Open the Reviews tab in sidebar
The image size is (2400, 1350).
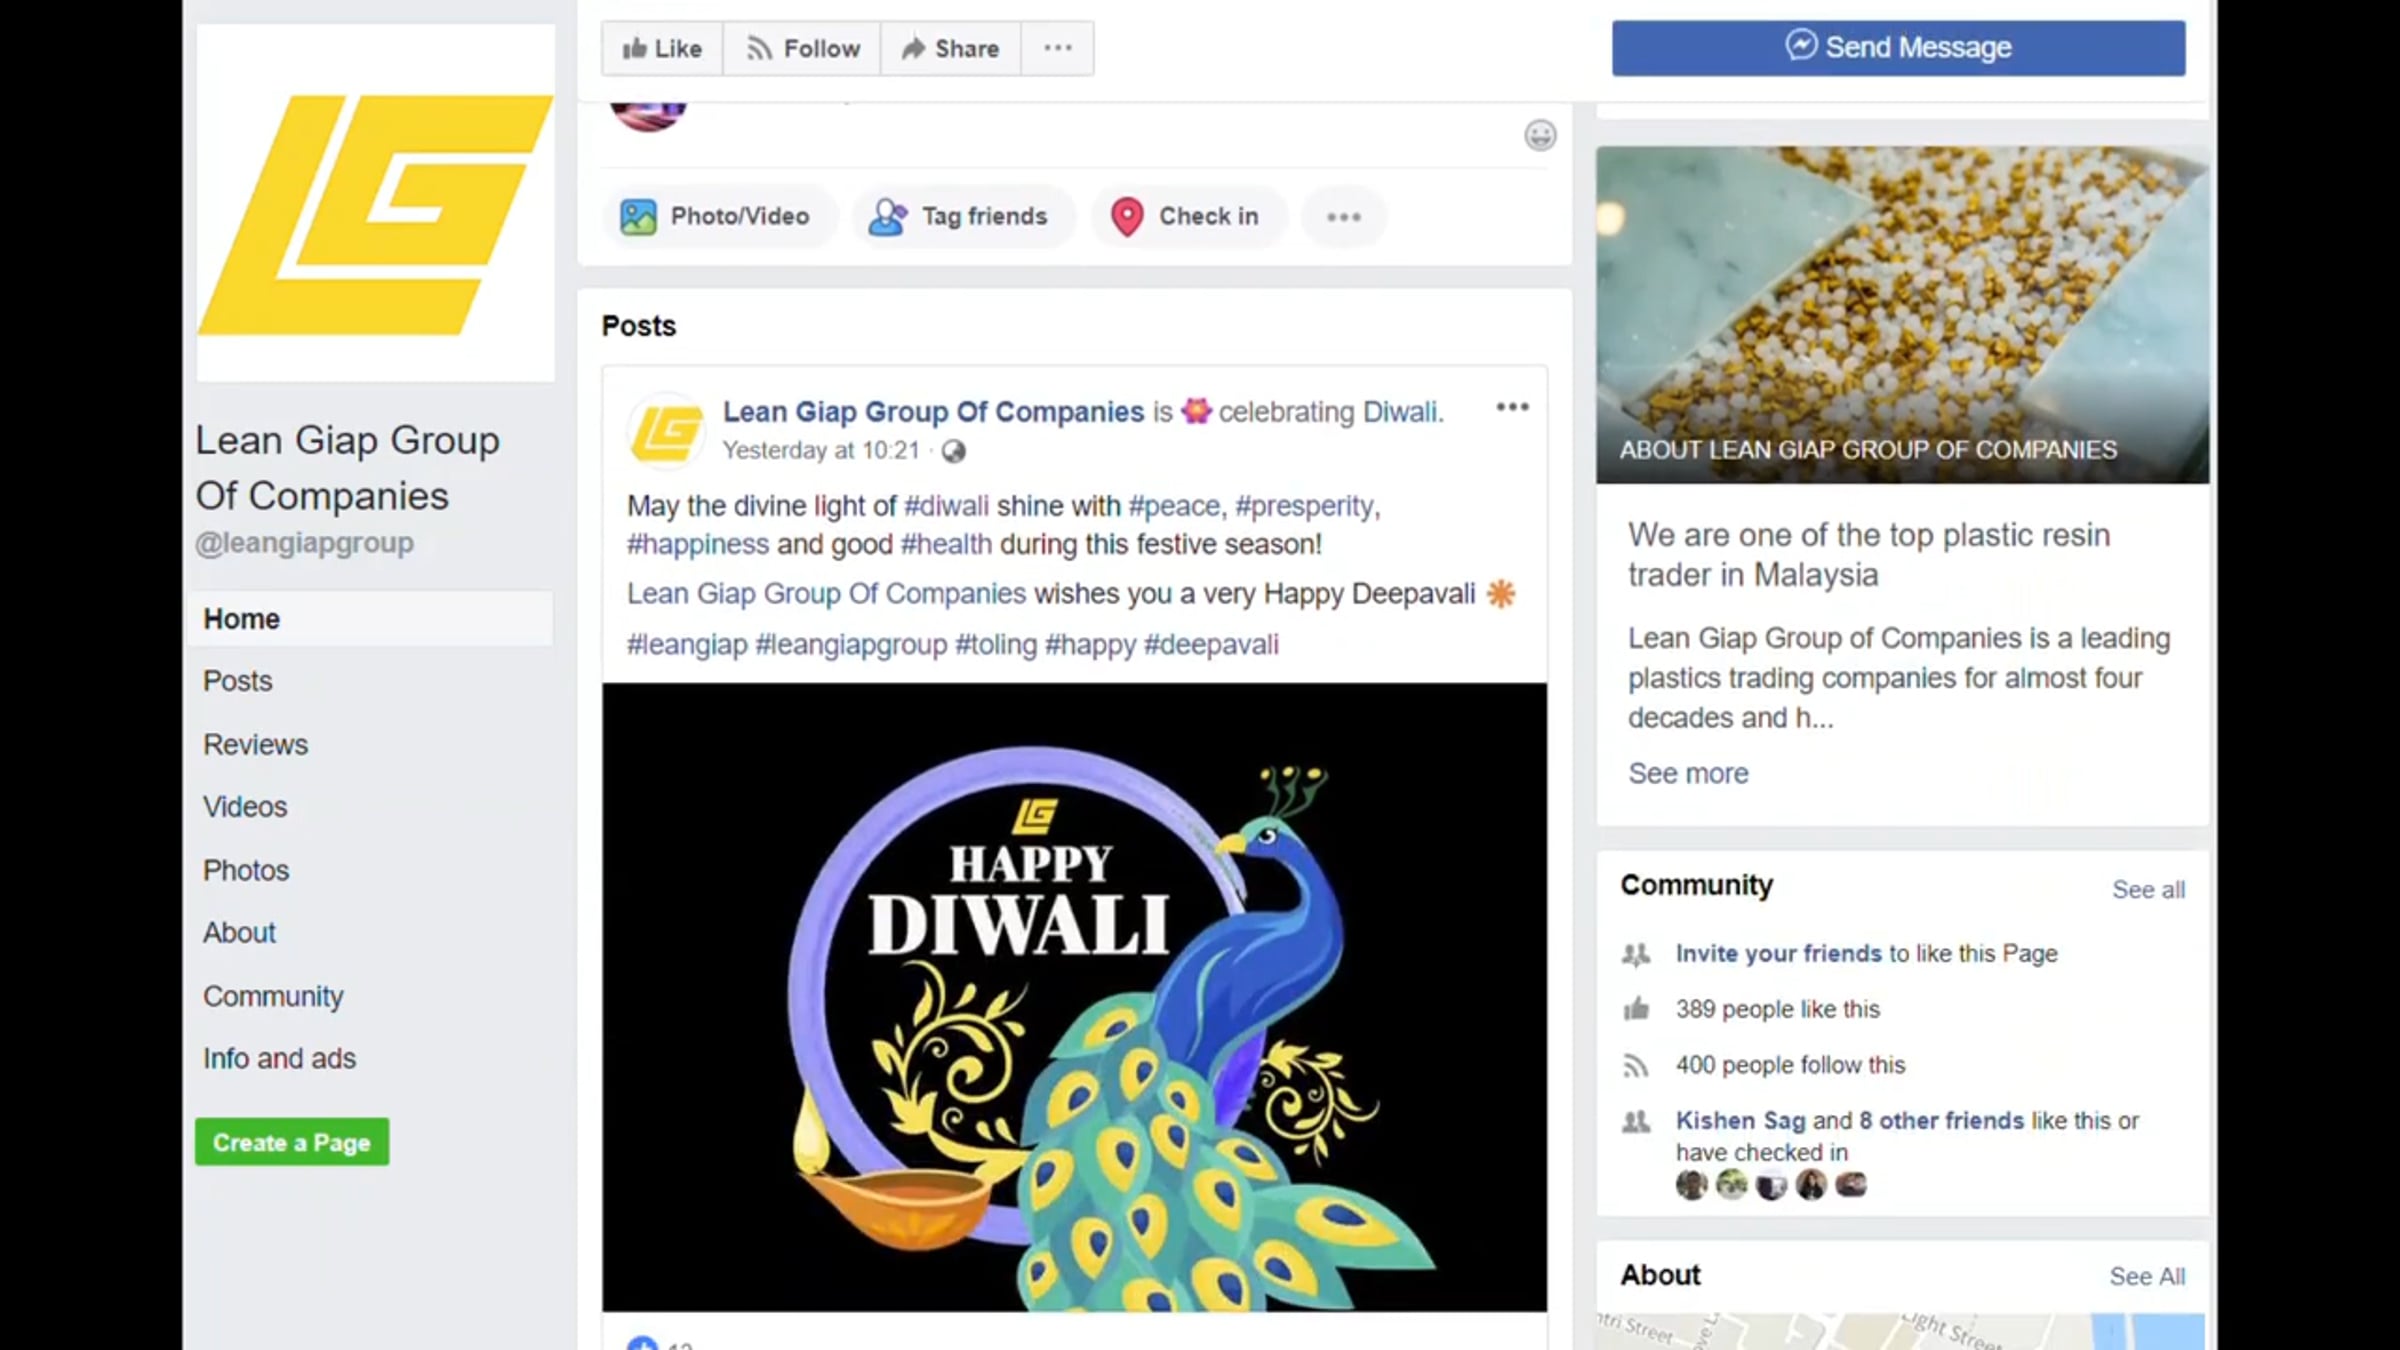[255, 744]
